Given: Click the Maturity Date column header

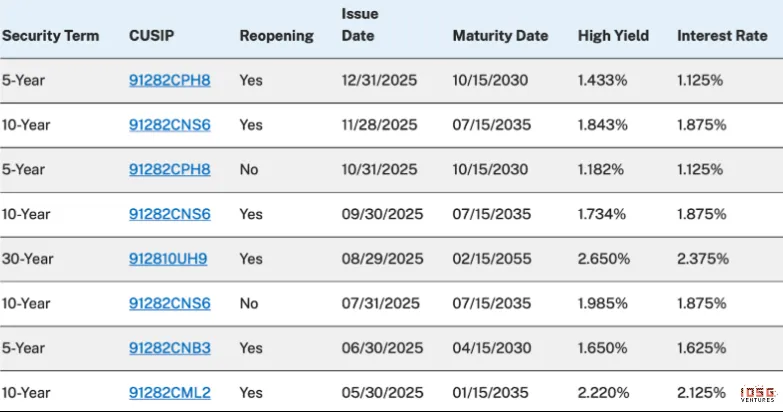Looking at the screenshot, I should click(500, 36).
